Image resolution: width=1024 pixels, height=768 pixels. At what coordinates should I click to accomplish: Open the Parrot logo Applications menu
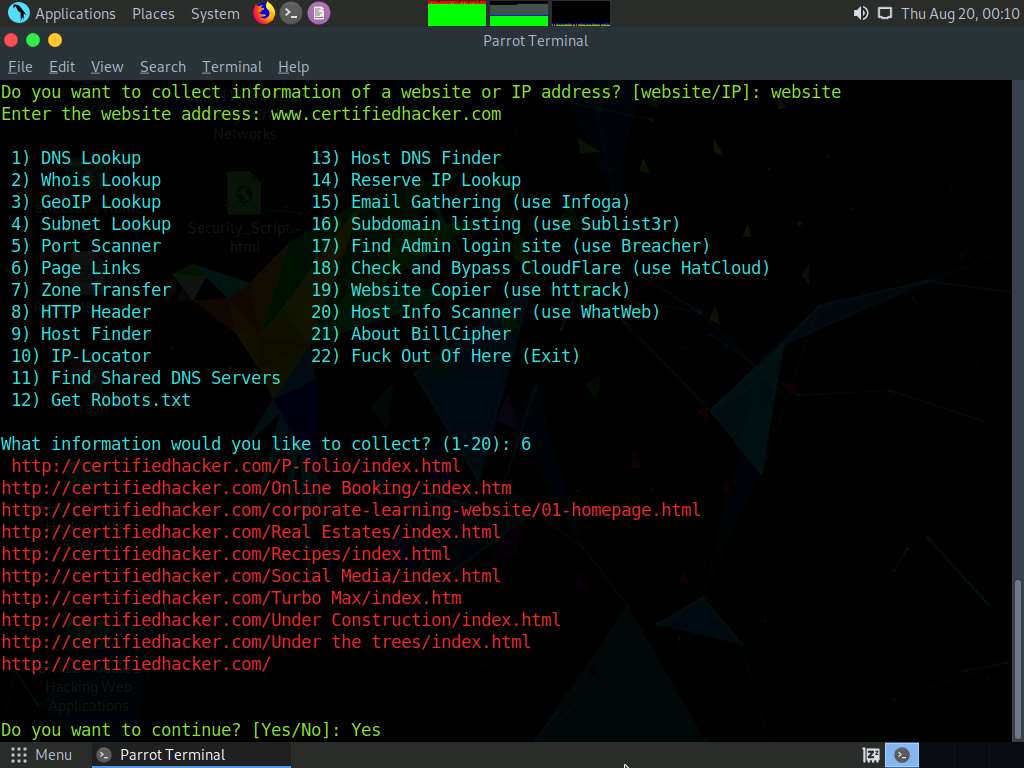click(19, 13)
